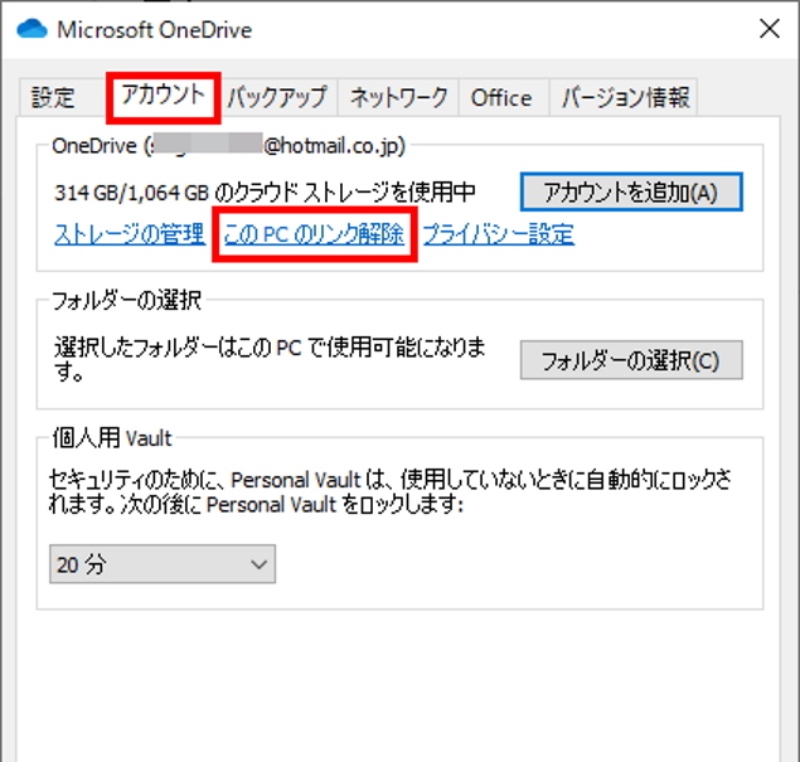
Task: Switch to the 設定 tab
Action: (x=53, y=98)
